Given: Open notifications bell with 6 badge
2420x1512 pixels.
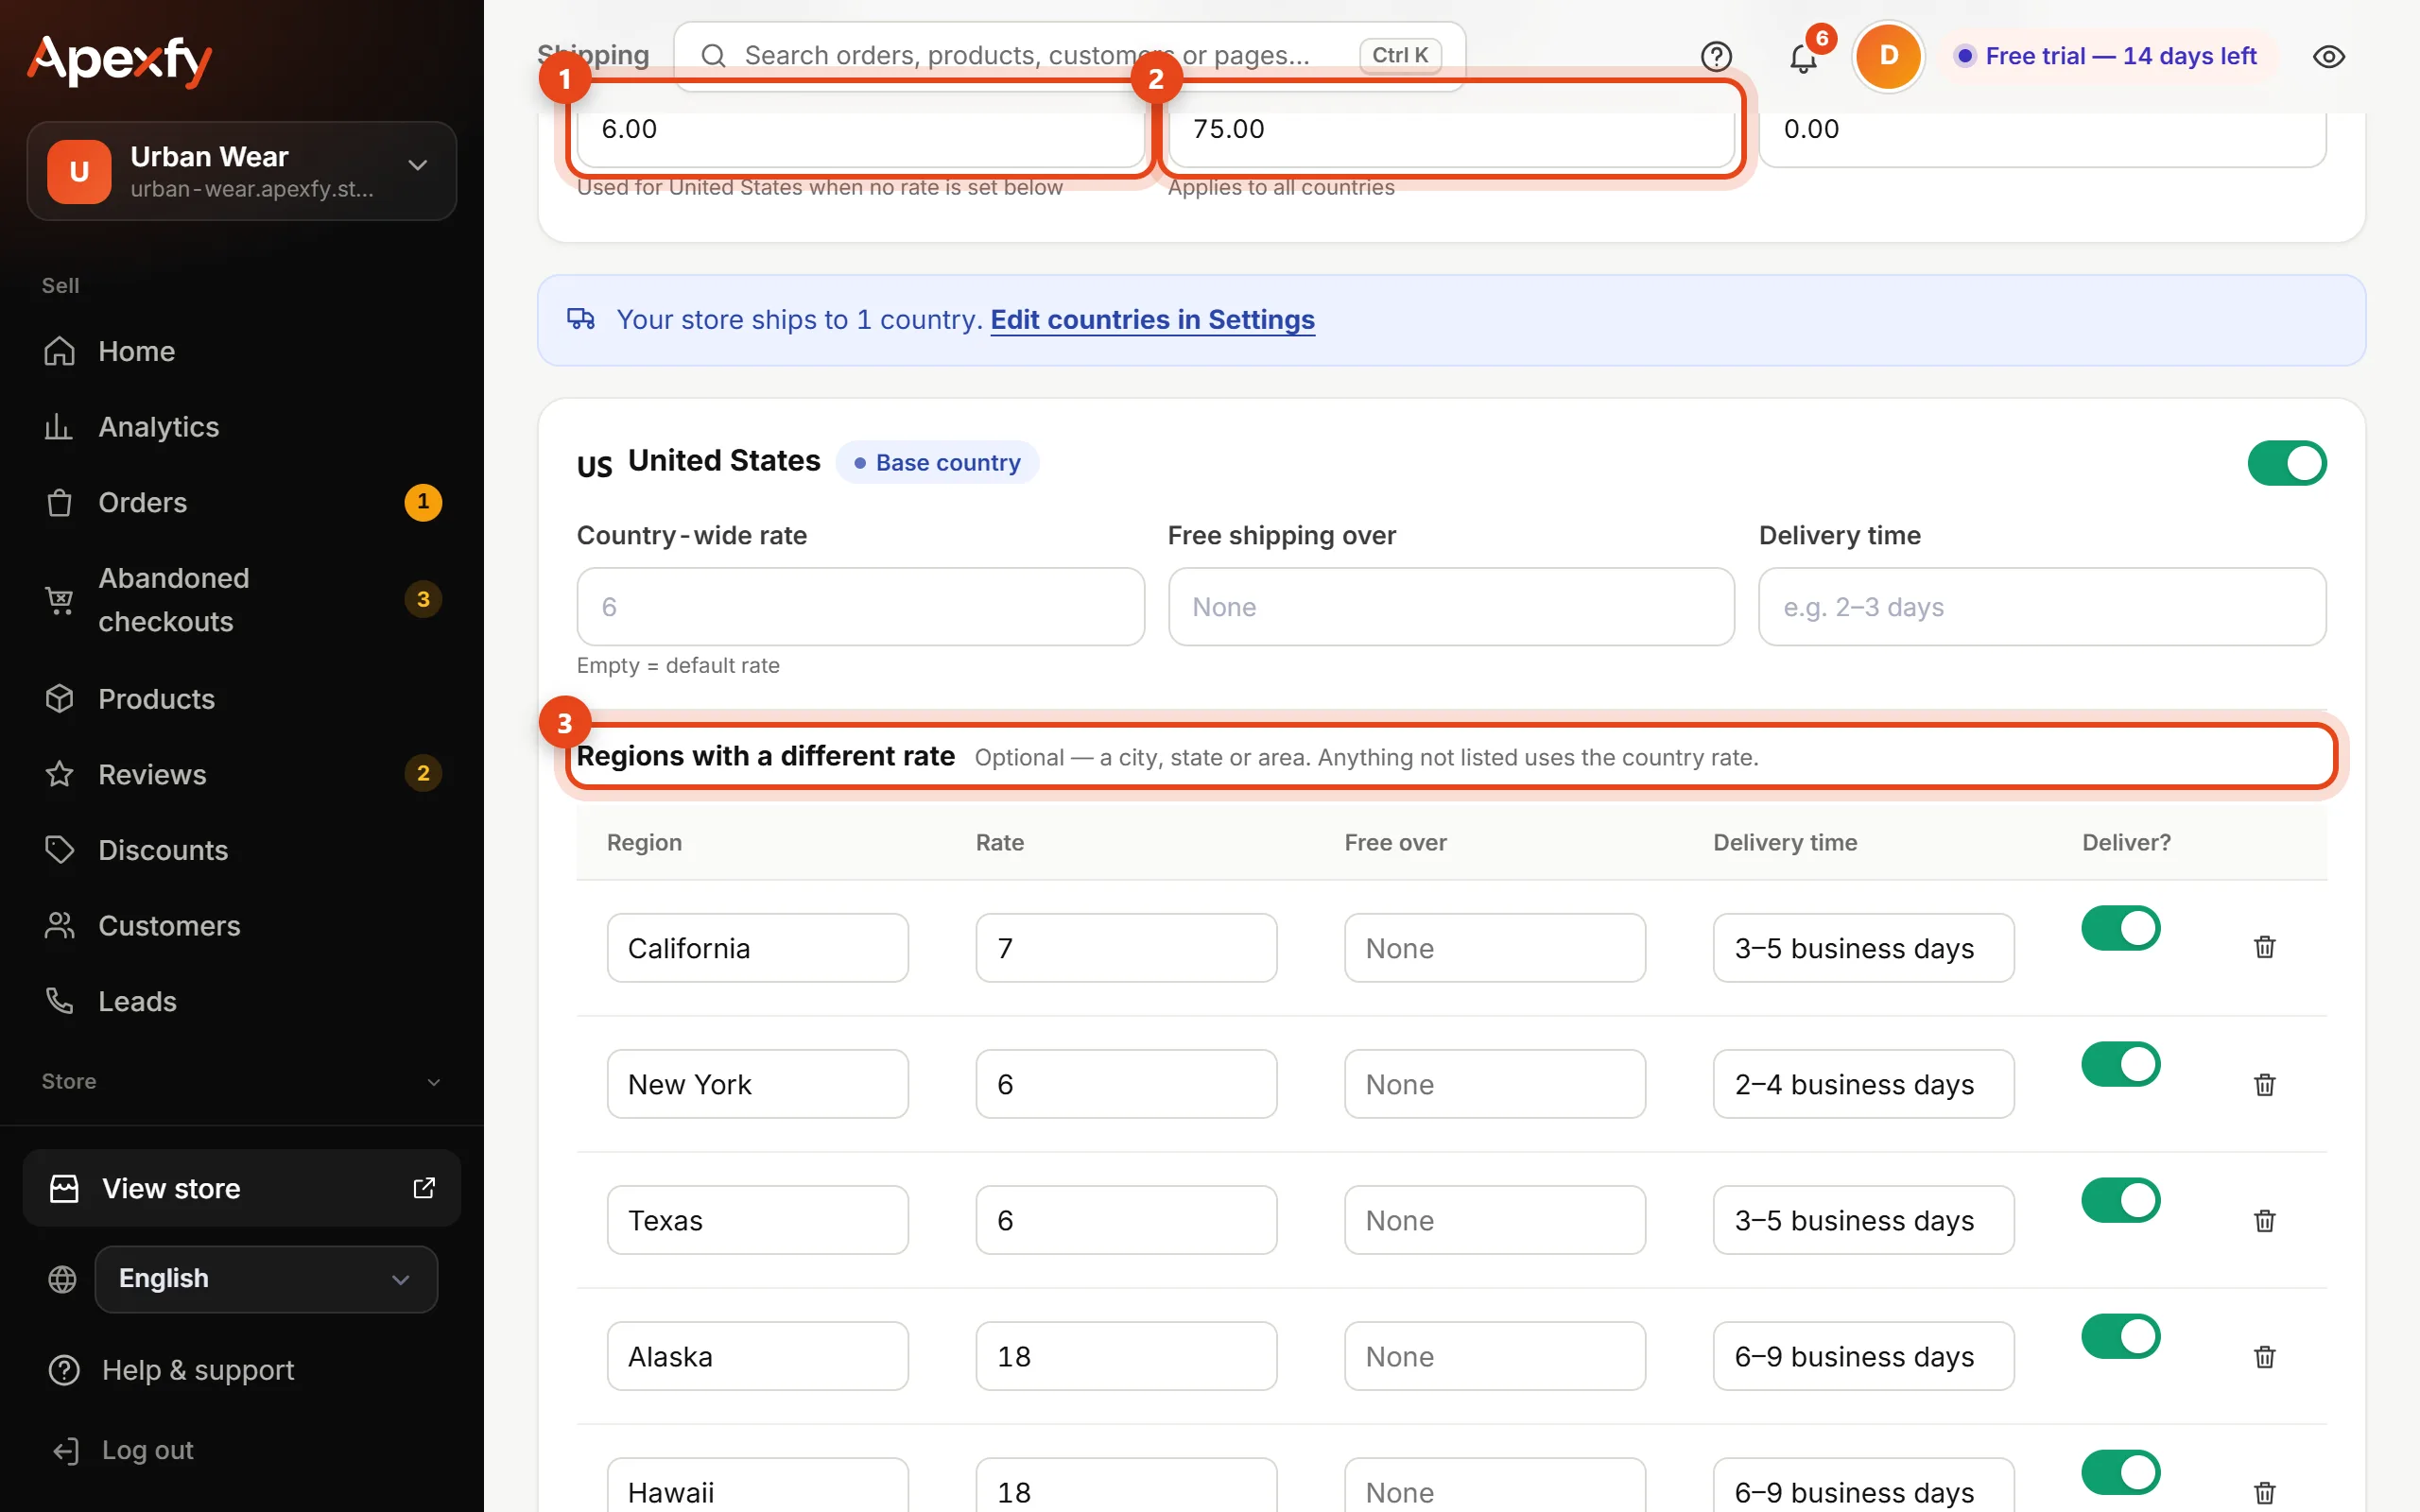Looking at the screenshot, I should pyautogui.click(x=1803, y=56).
